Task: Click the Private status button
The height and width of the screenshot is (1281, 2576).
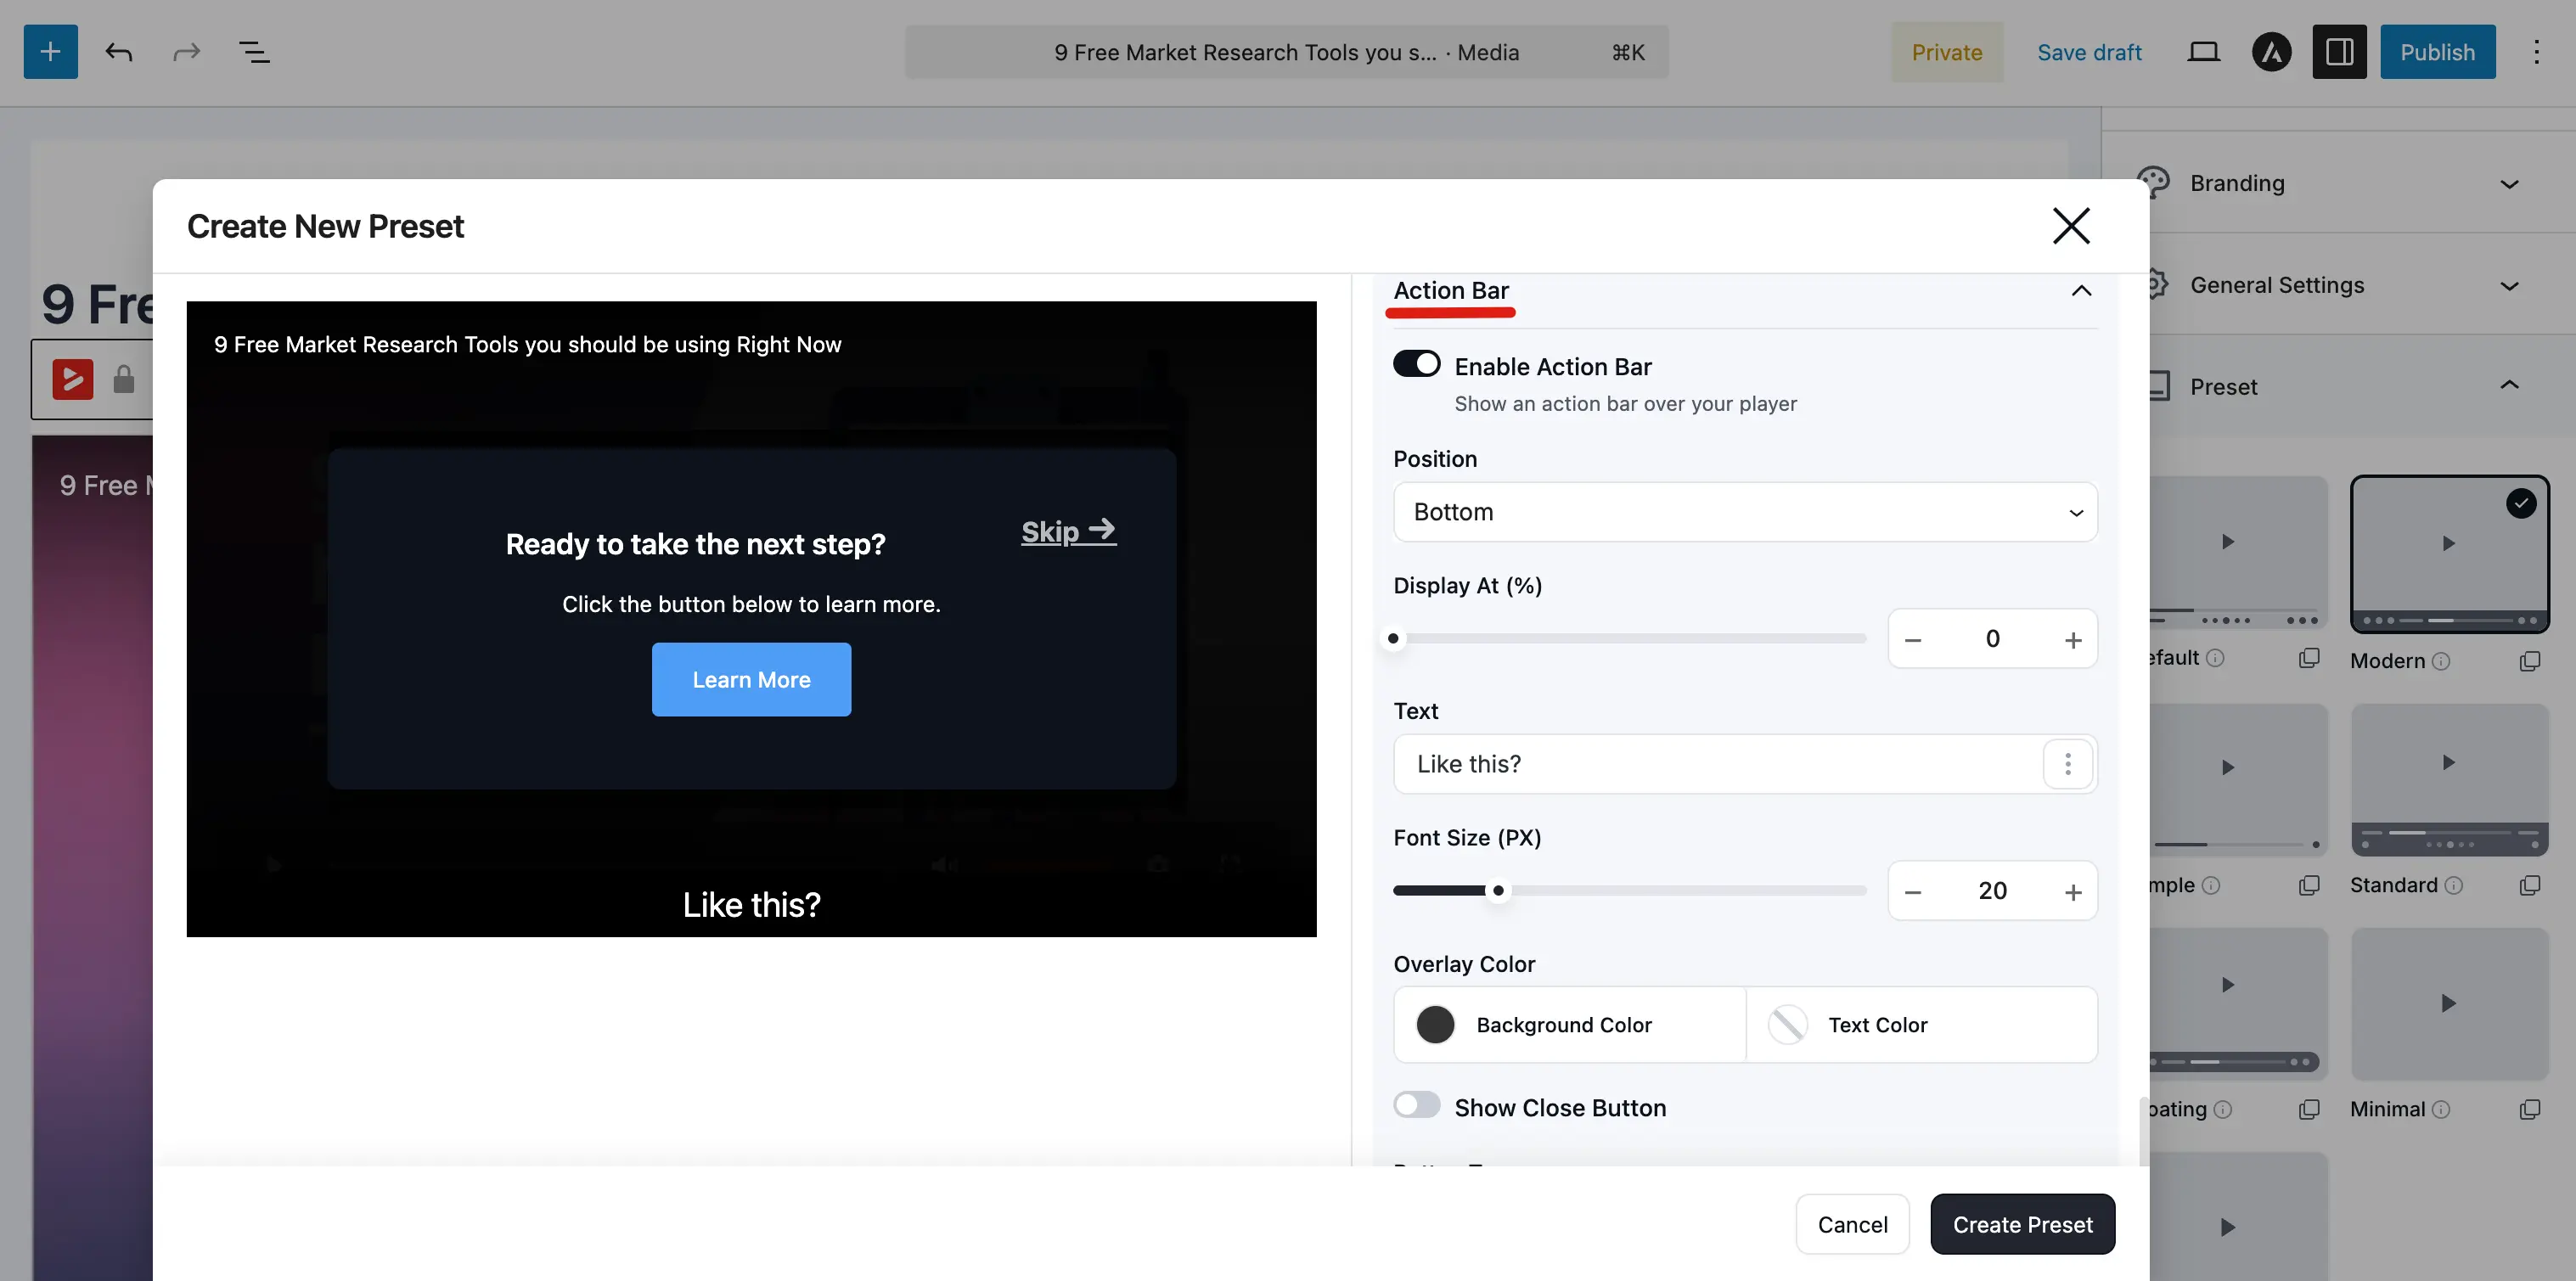Action: [x=1946, y=52]
